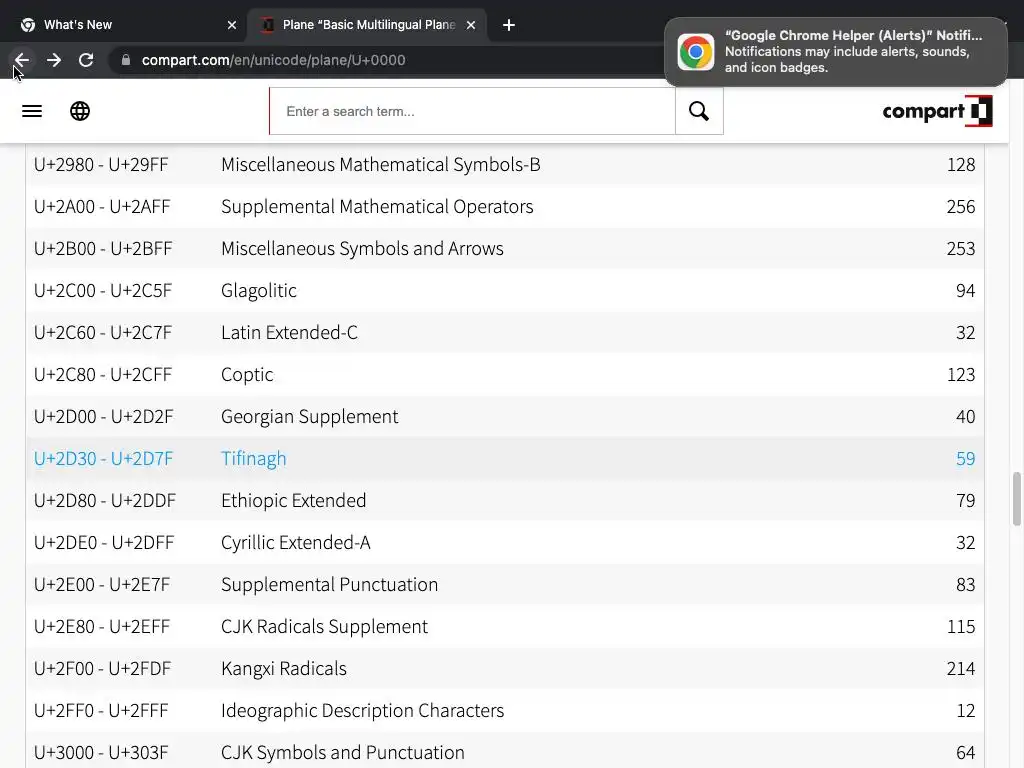Click the browser forward arrow
This screenshot has height=768, width=1024.
(x=54, y=60)
